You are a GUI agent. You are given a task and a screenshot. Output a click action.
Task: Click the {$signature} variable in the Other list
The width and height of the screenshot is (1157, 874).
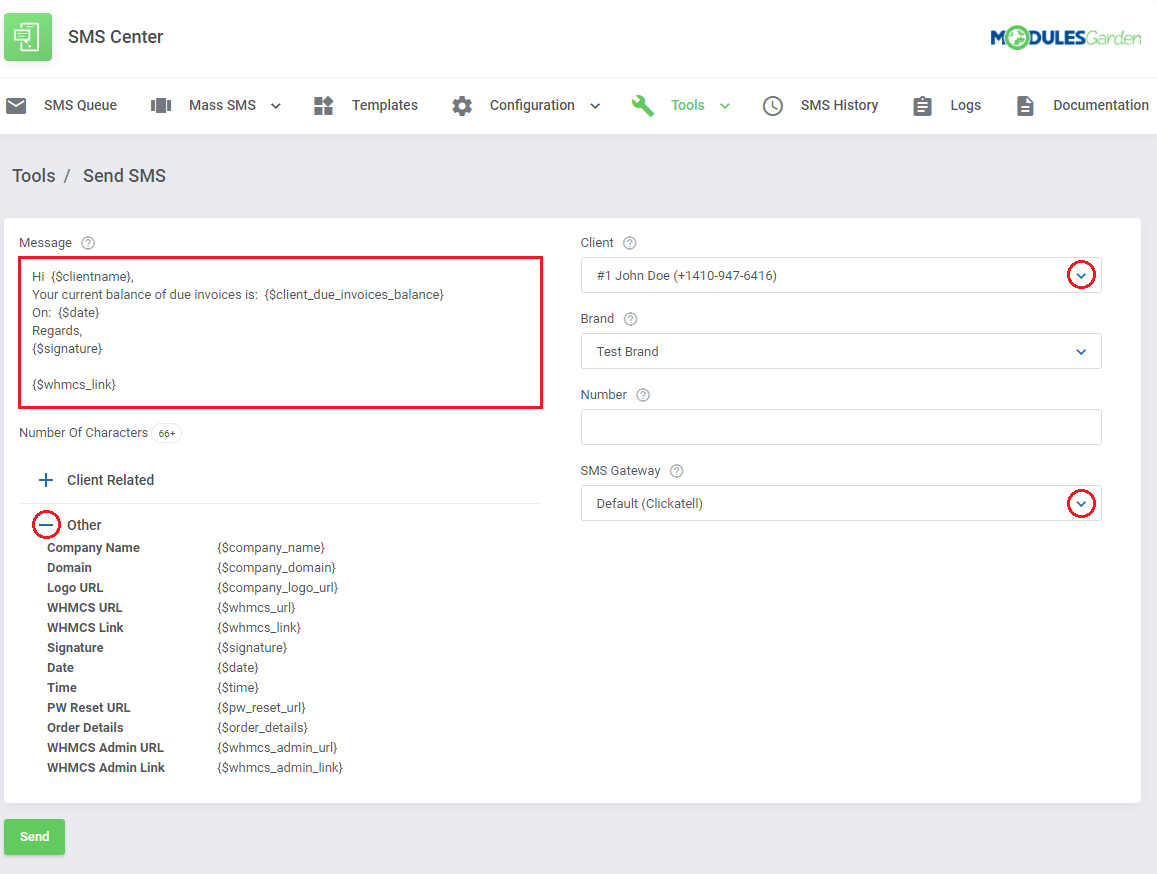click(252, 647)
